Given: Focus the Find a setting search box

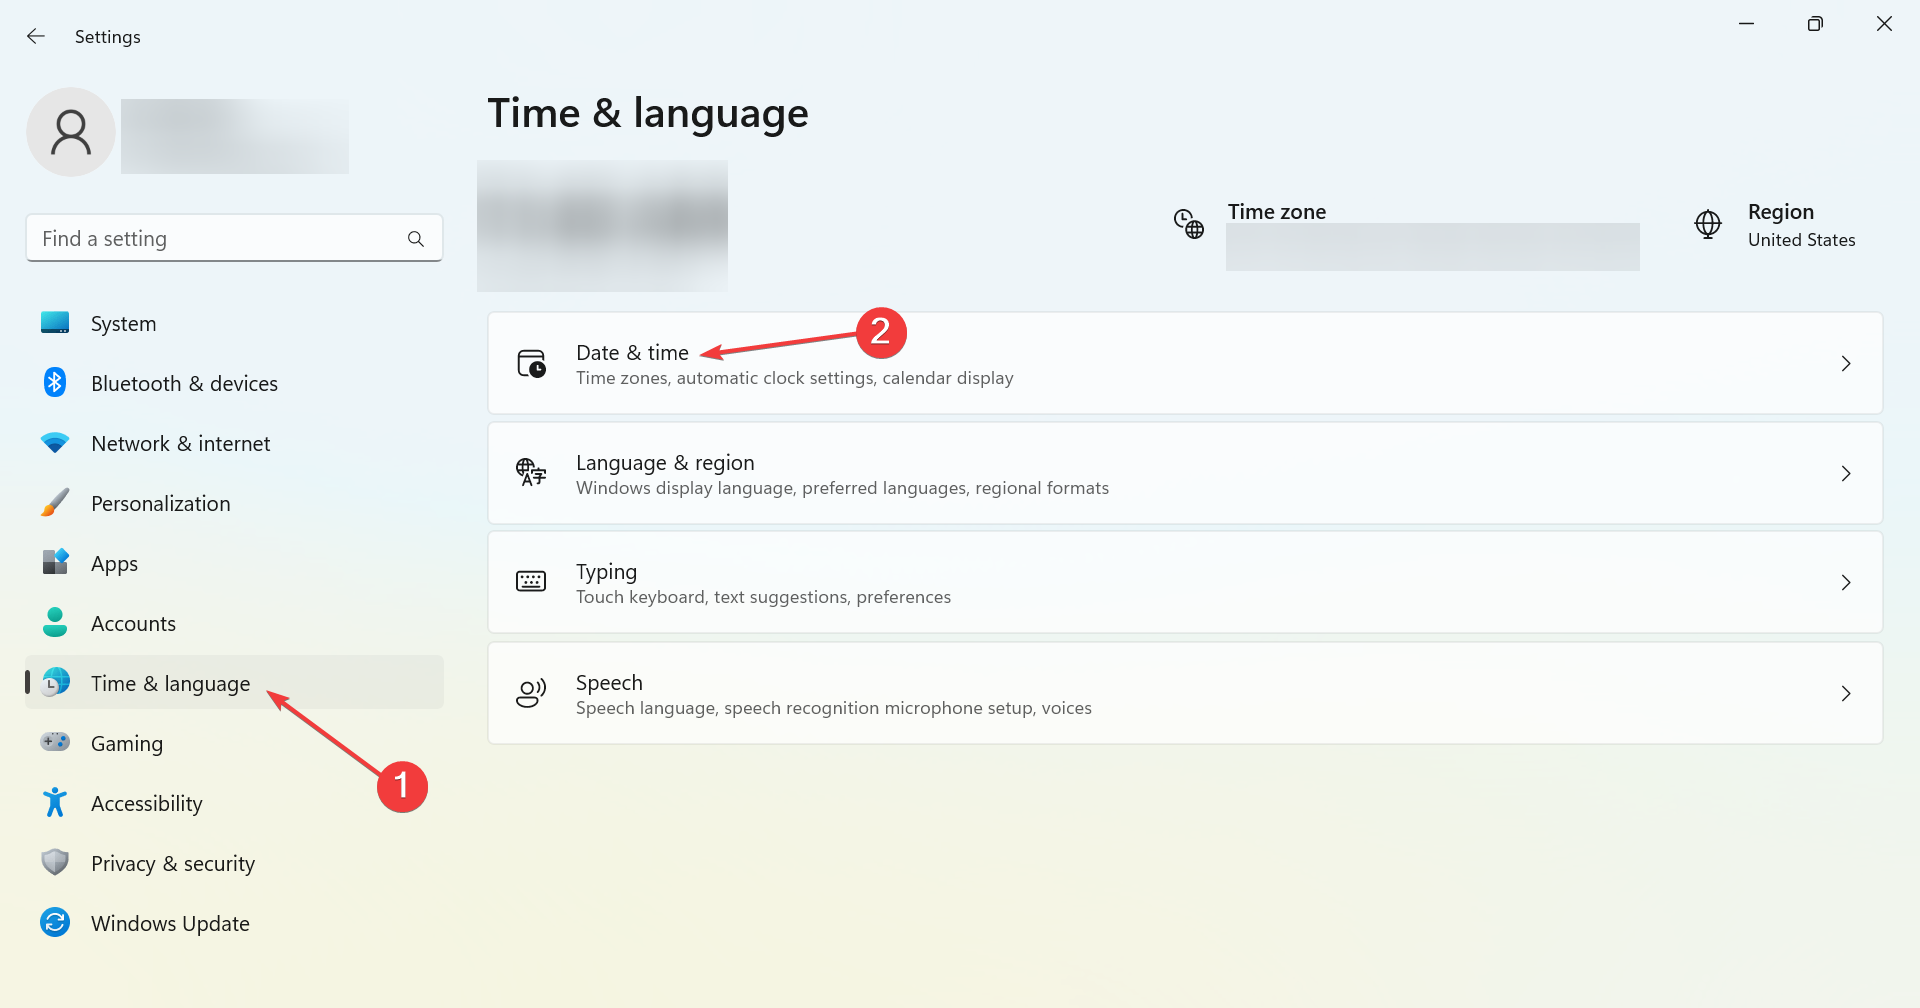Looking at the screenshot, I should coord(234,238).
